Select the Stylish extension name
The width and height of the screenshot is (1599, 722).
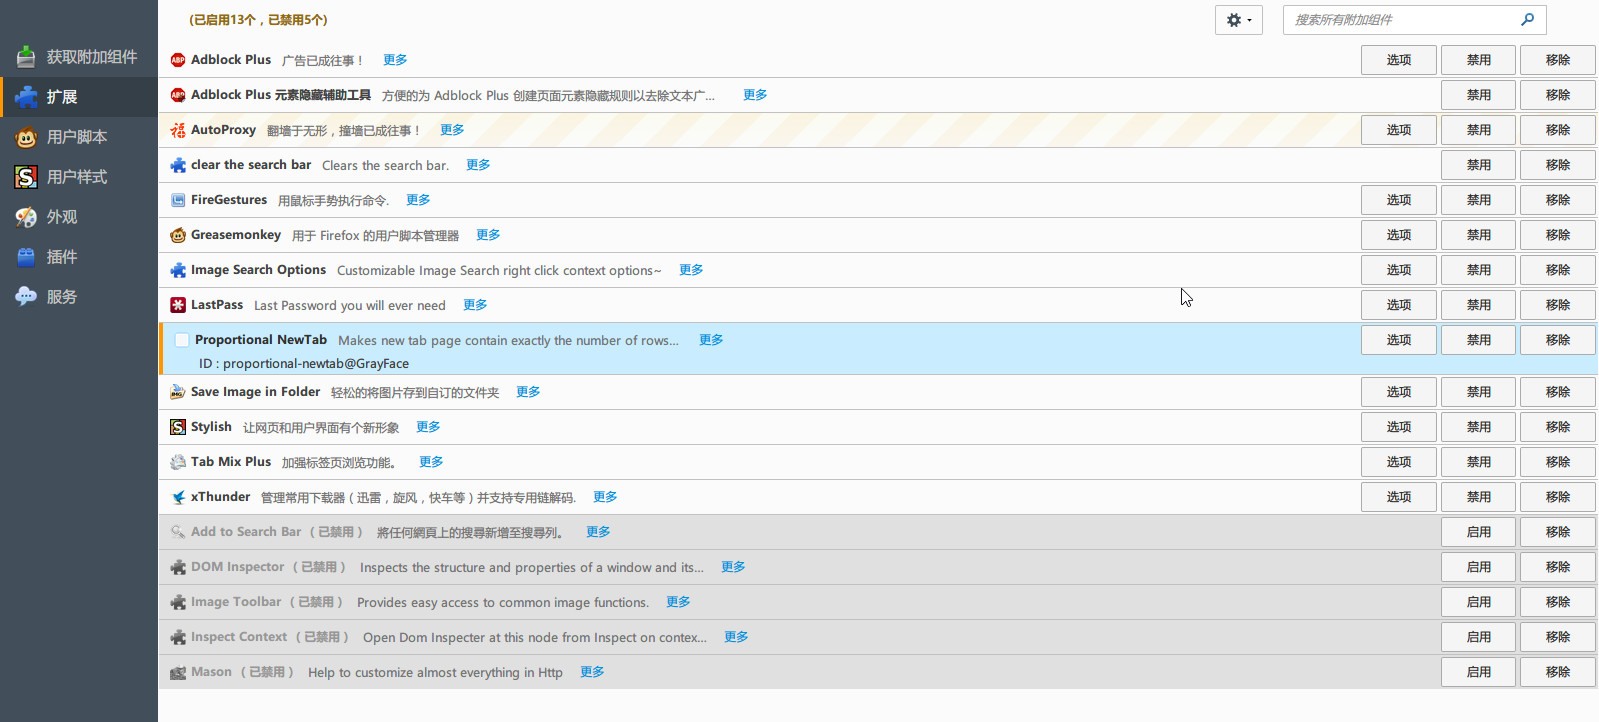(211, 427)
